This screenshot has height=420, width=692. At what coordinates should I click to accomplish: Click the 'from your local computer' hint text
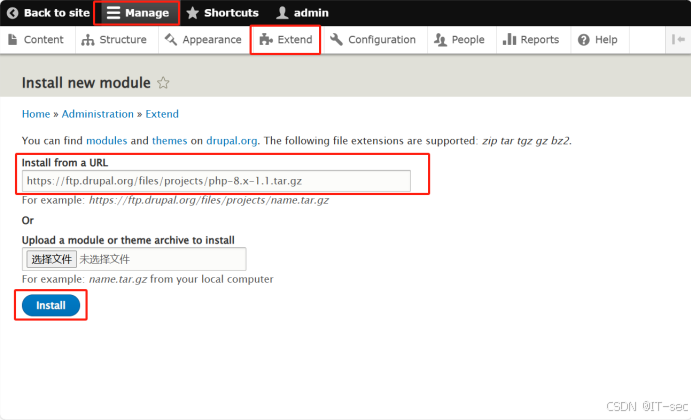coord(212,279)
